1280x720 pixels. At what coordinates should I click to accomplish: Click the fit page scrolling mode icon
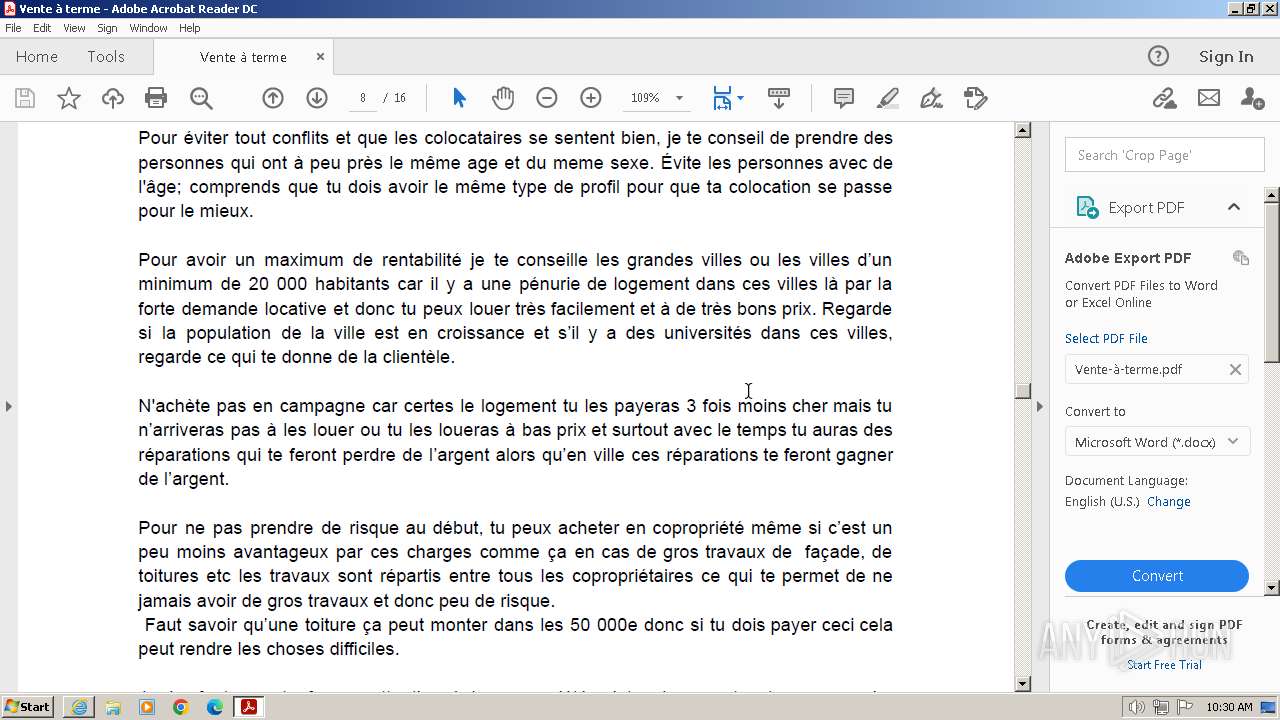coord(722,98)
